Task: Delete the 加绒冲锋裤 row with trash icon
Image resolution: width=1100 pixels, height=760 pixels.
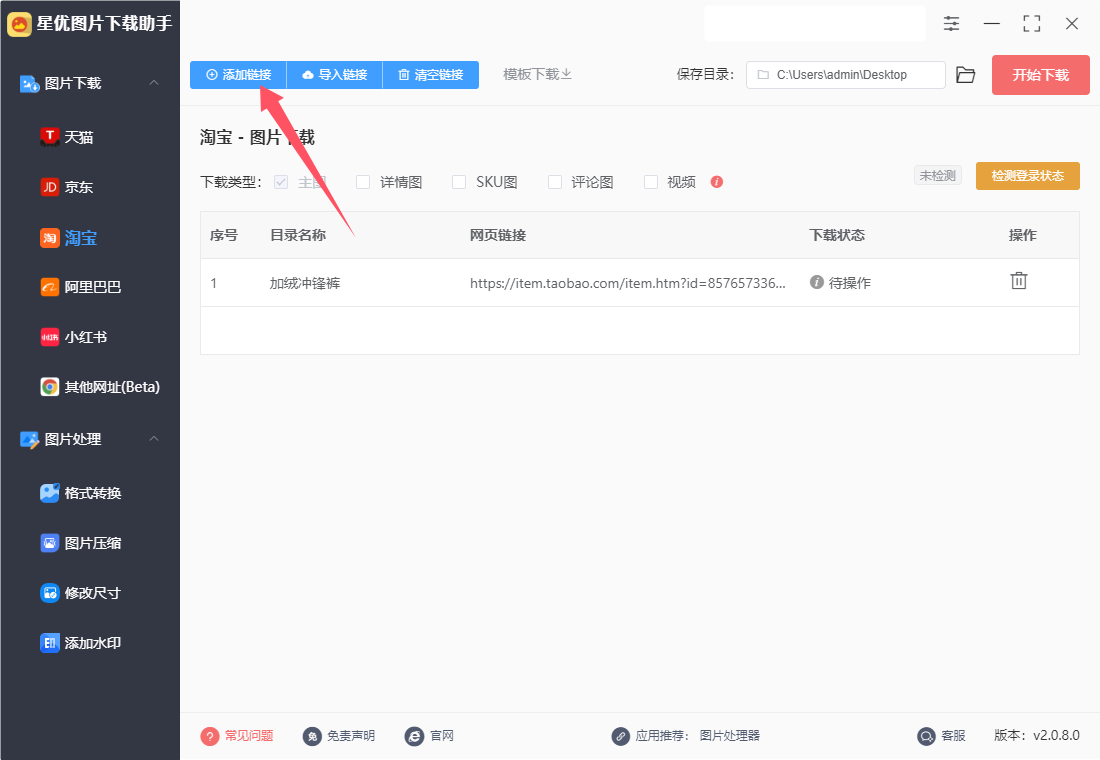Action: point(1019,281)
